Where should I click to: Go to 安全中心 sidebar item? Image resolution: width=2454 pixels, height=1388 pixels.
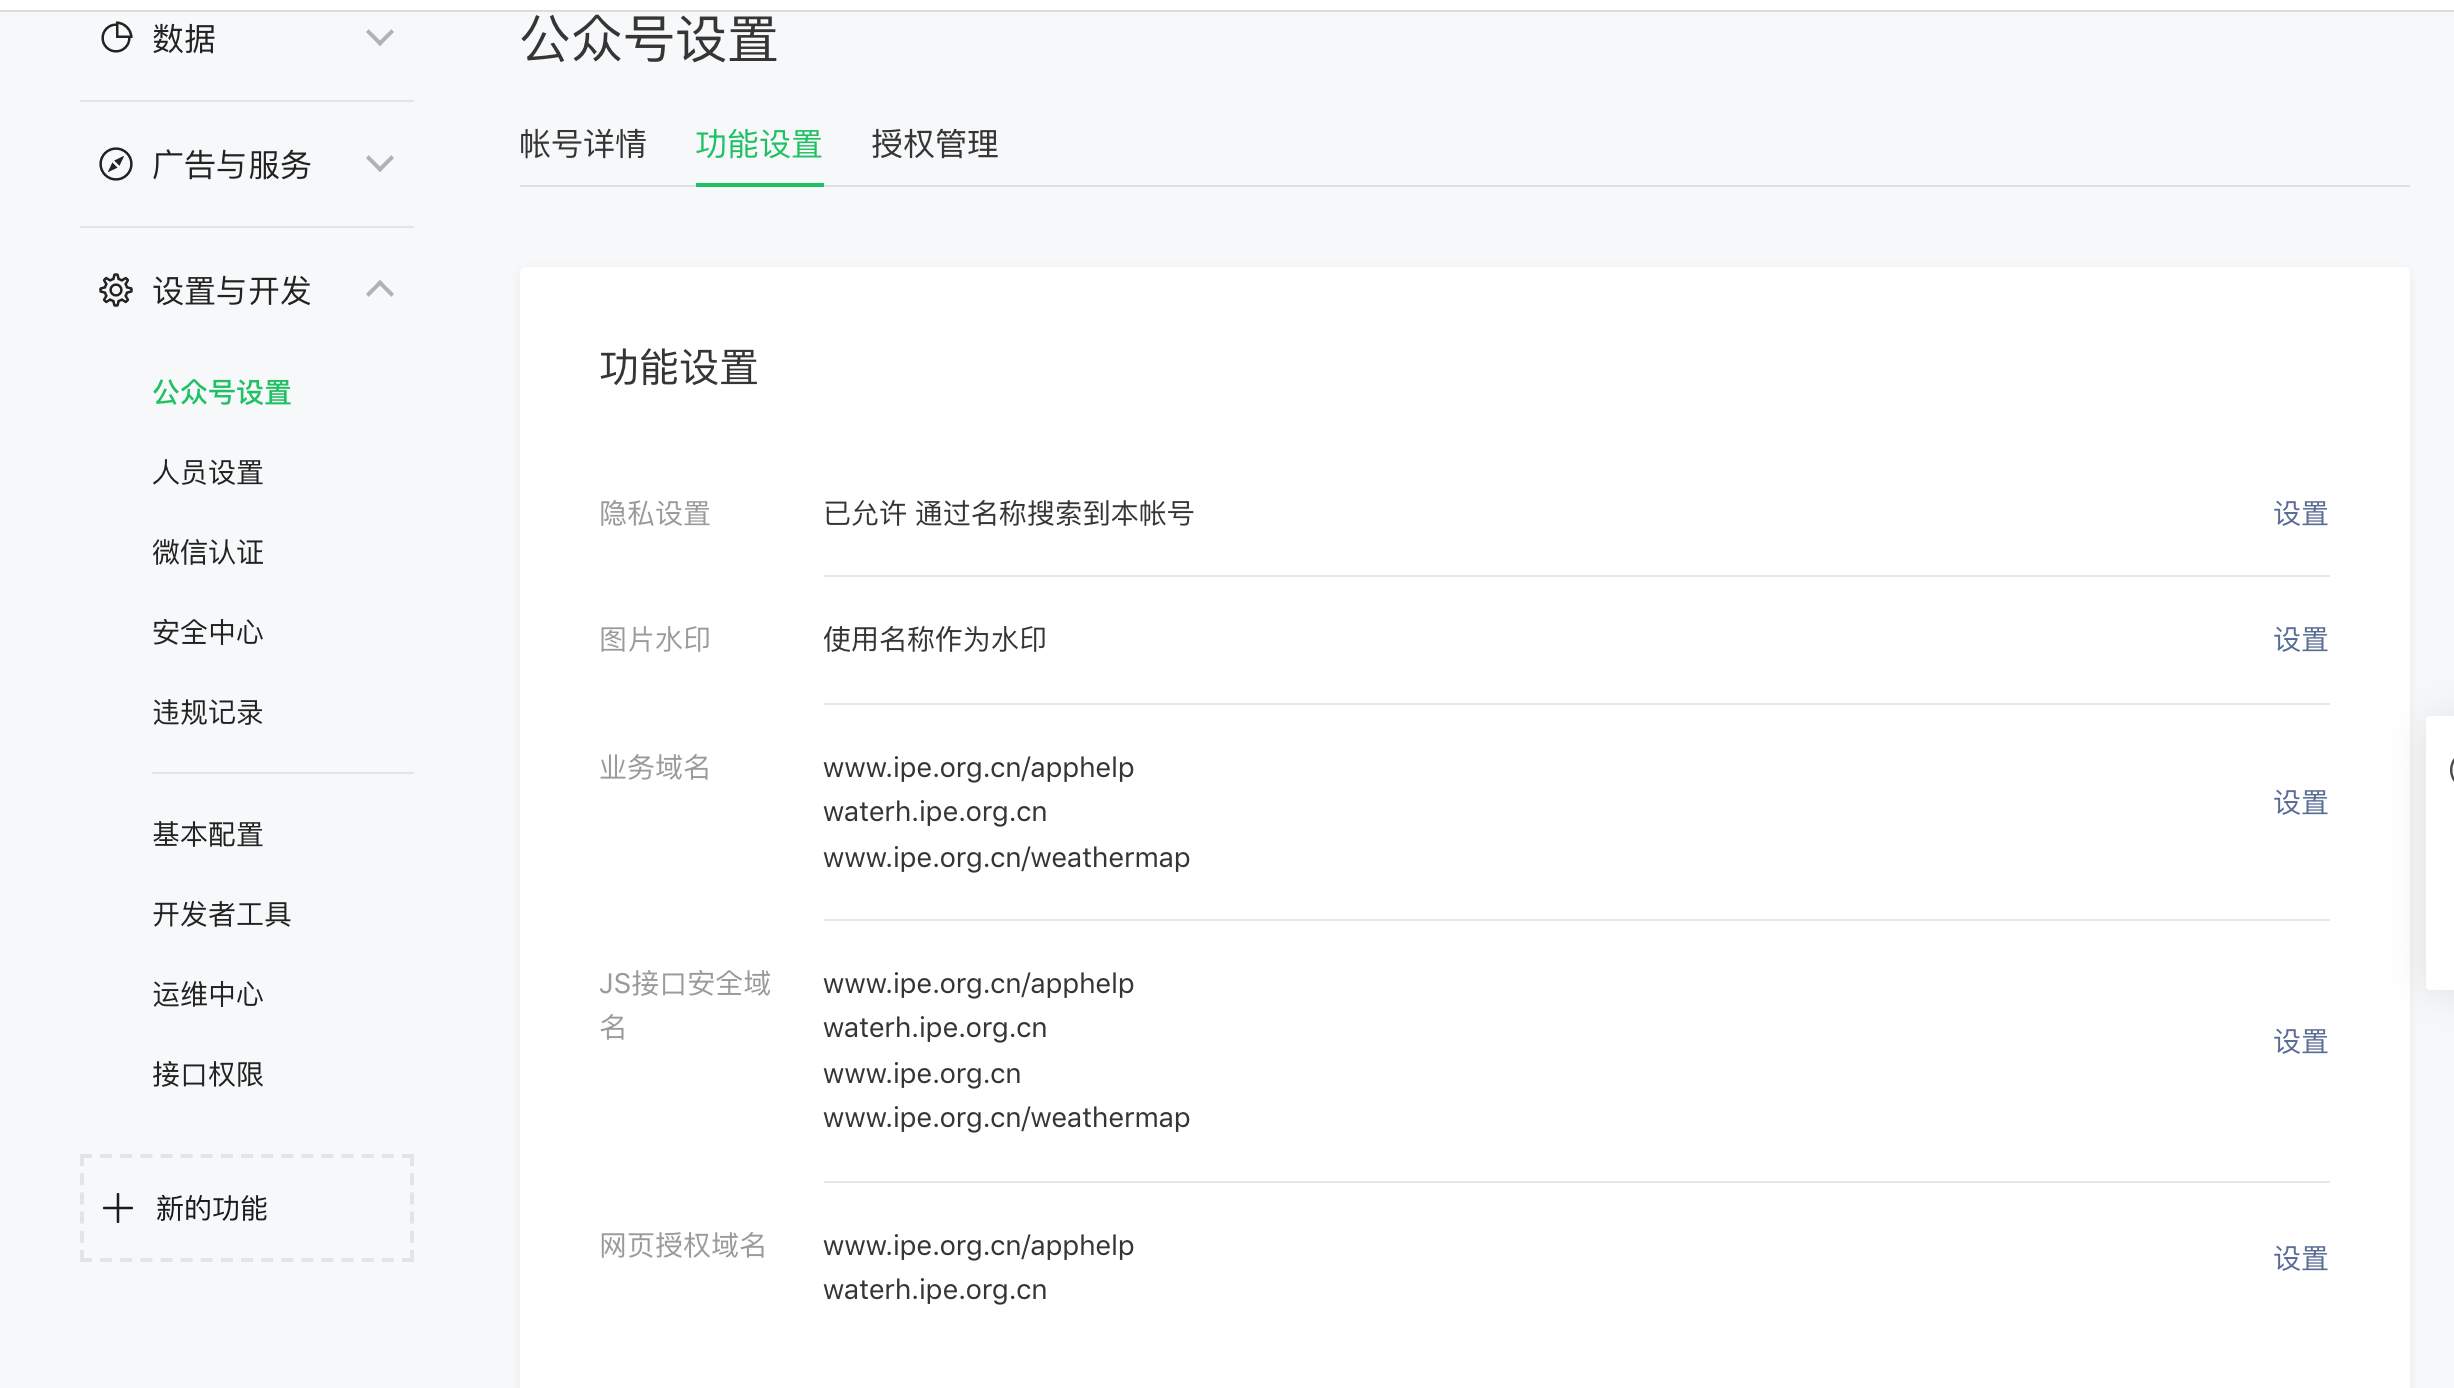click(208, 632)
